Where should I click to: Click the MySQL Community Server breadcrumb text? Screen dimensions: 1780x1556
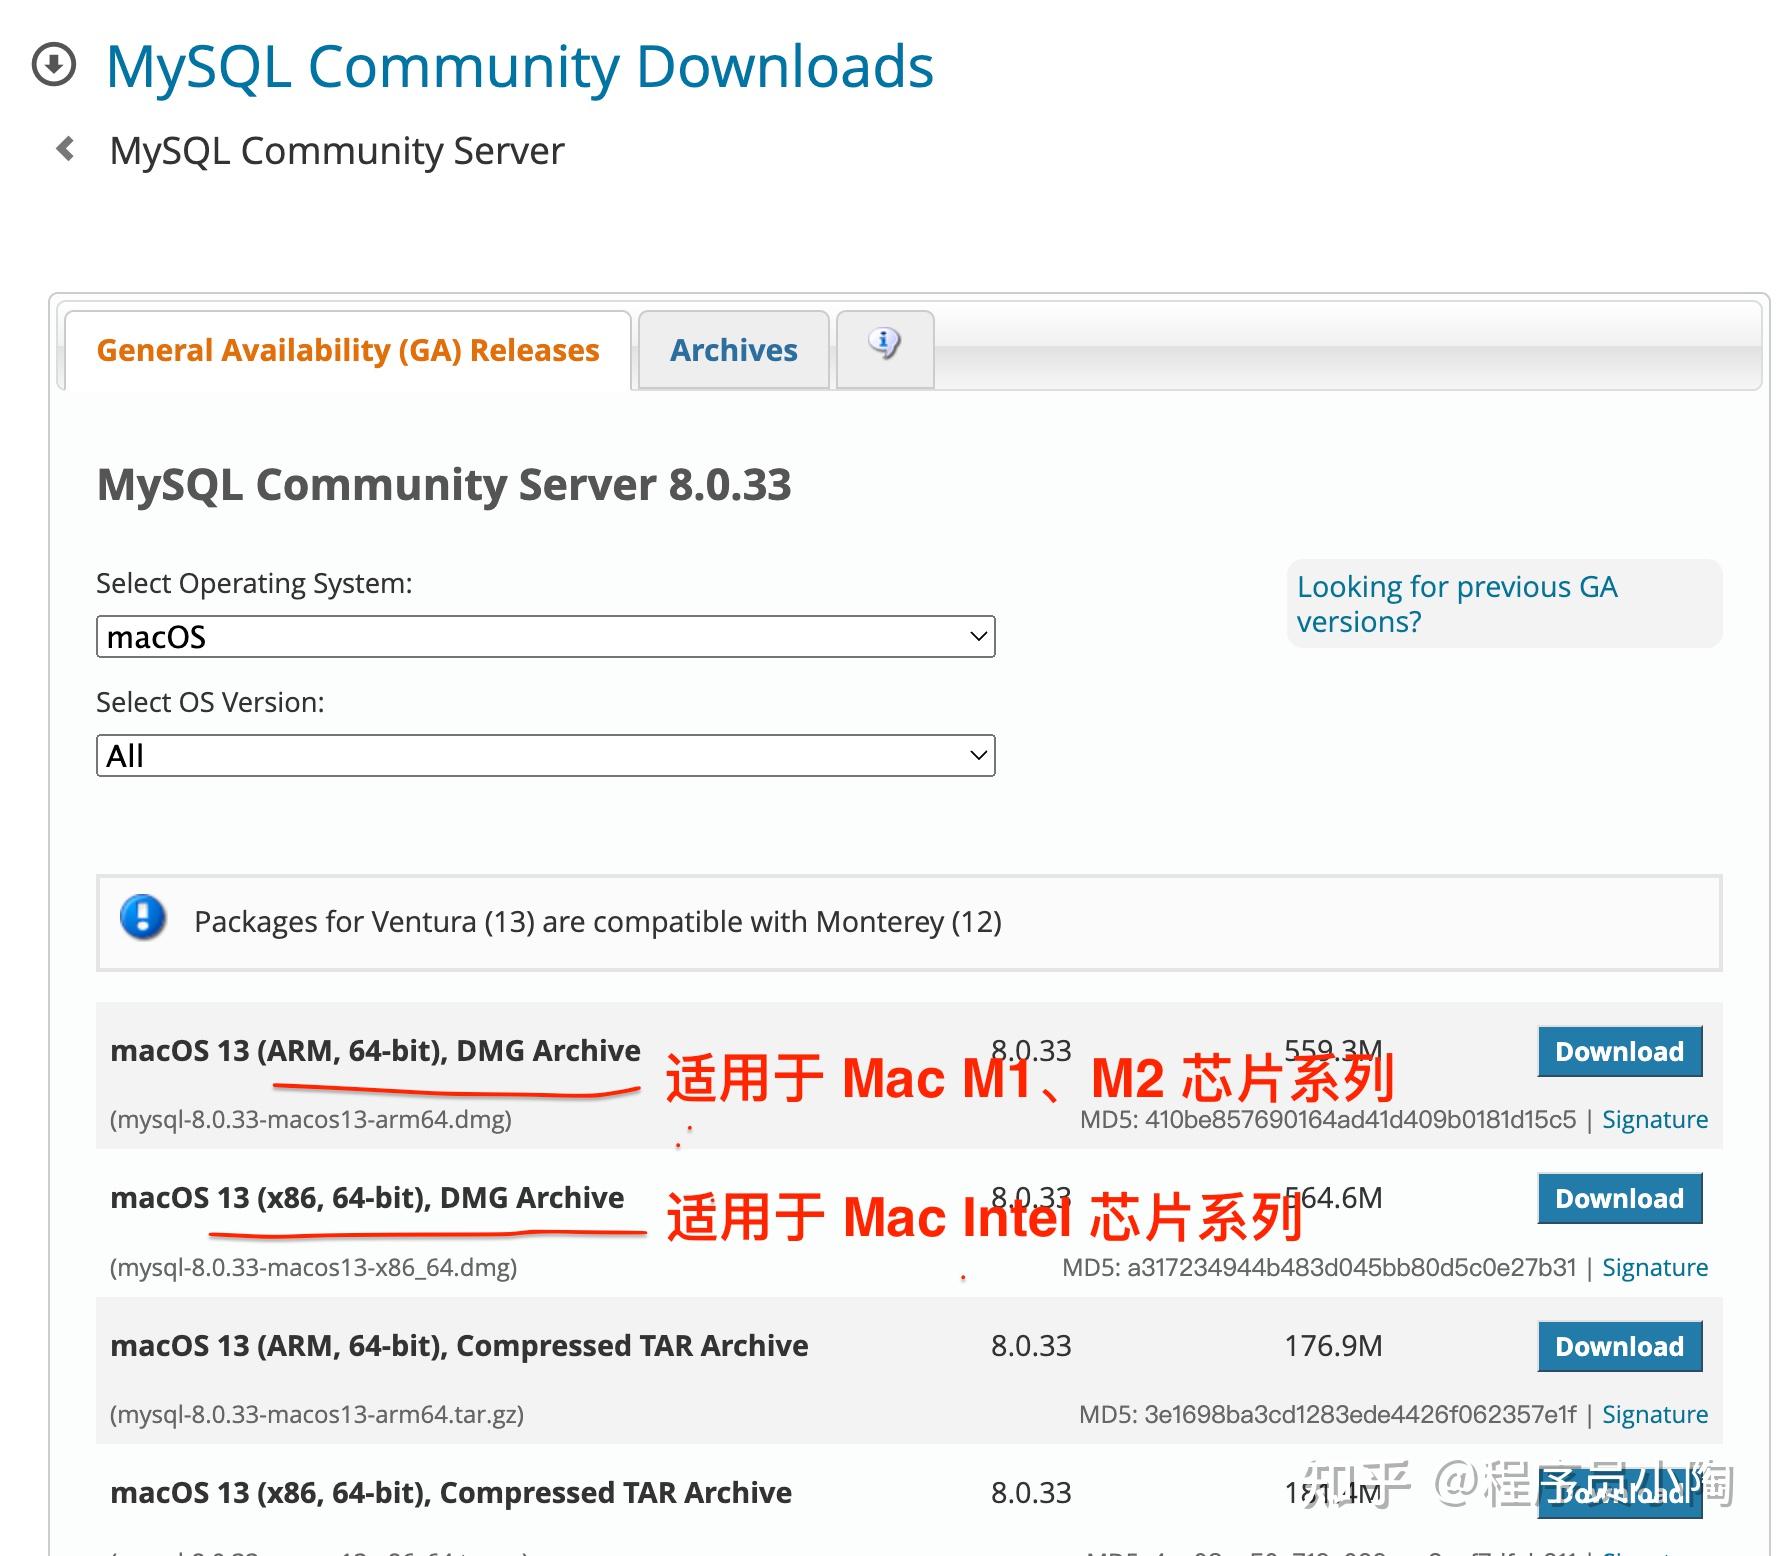[337, 151]
